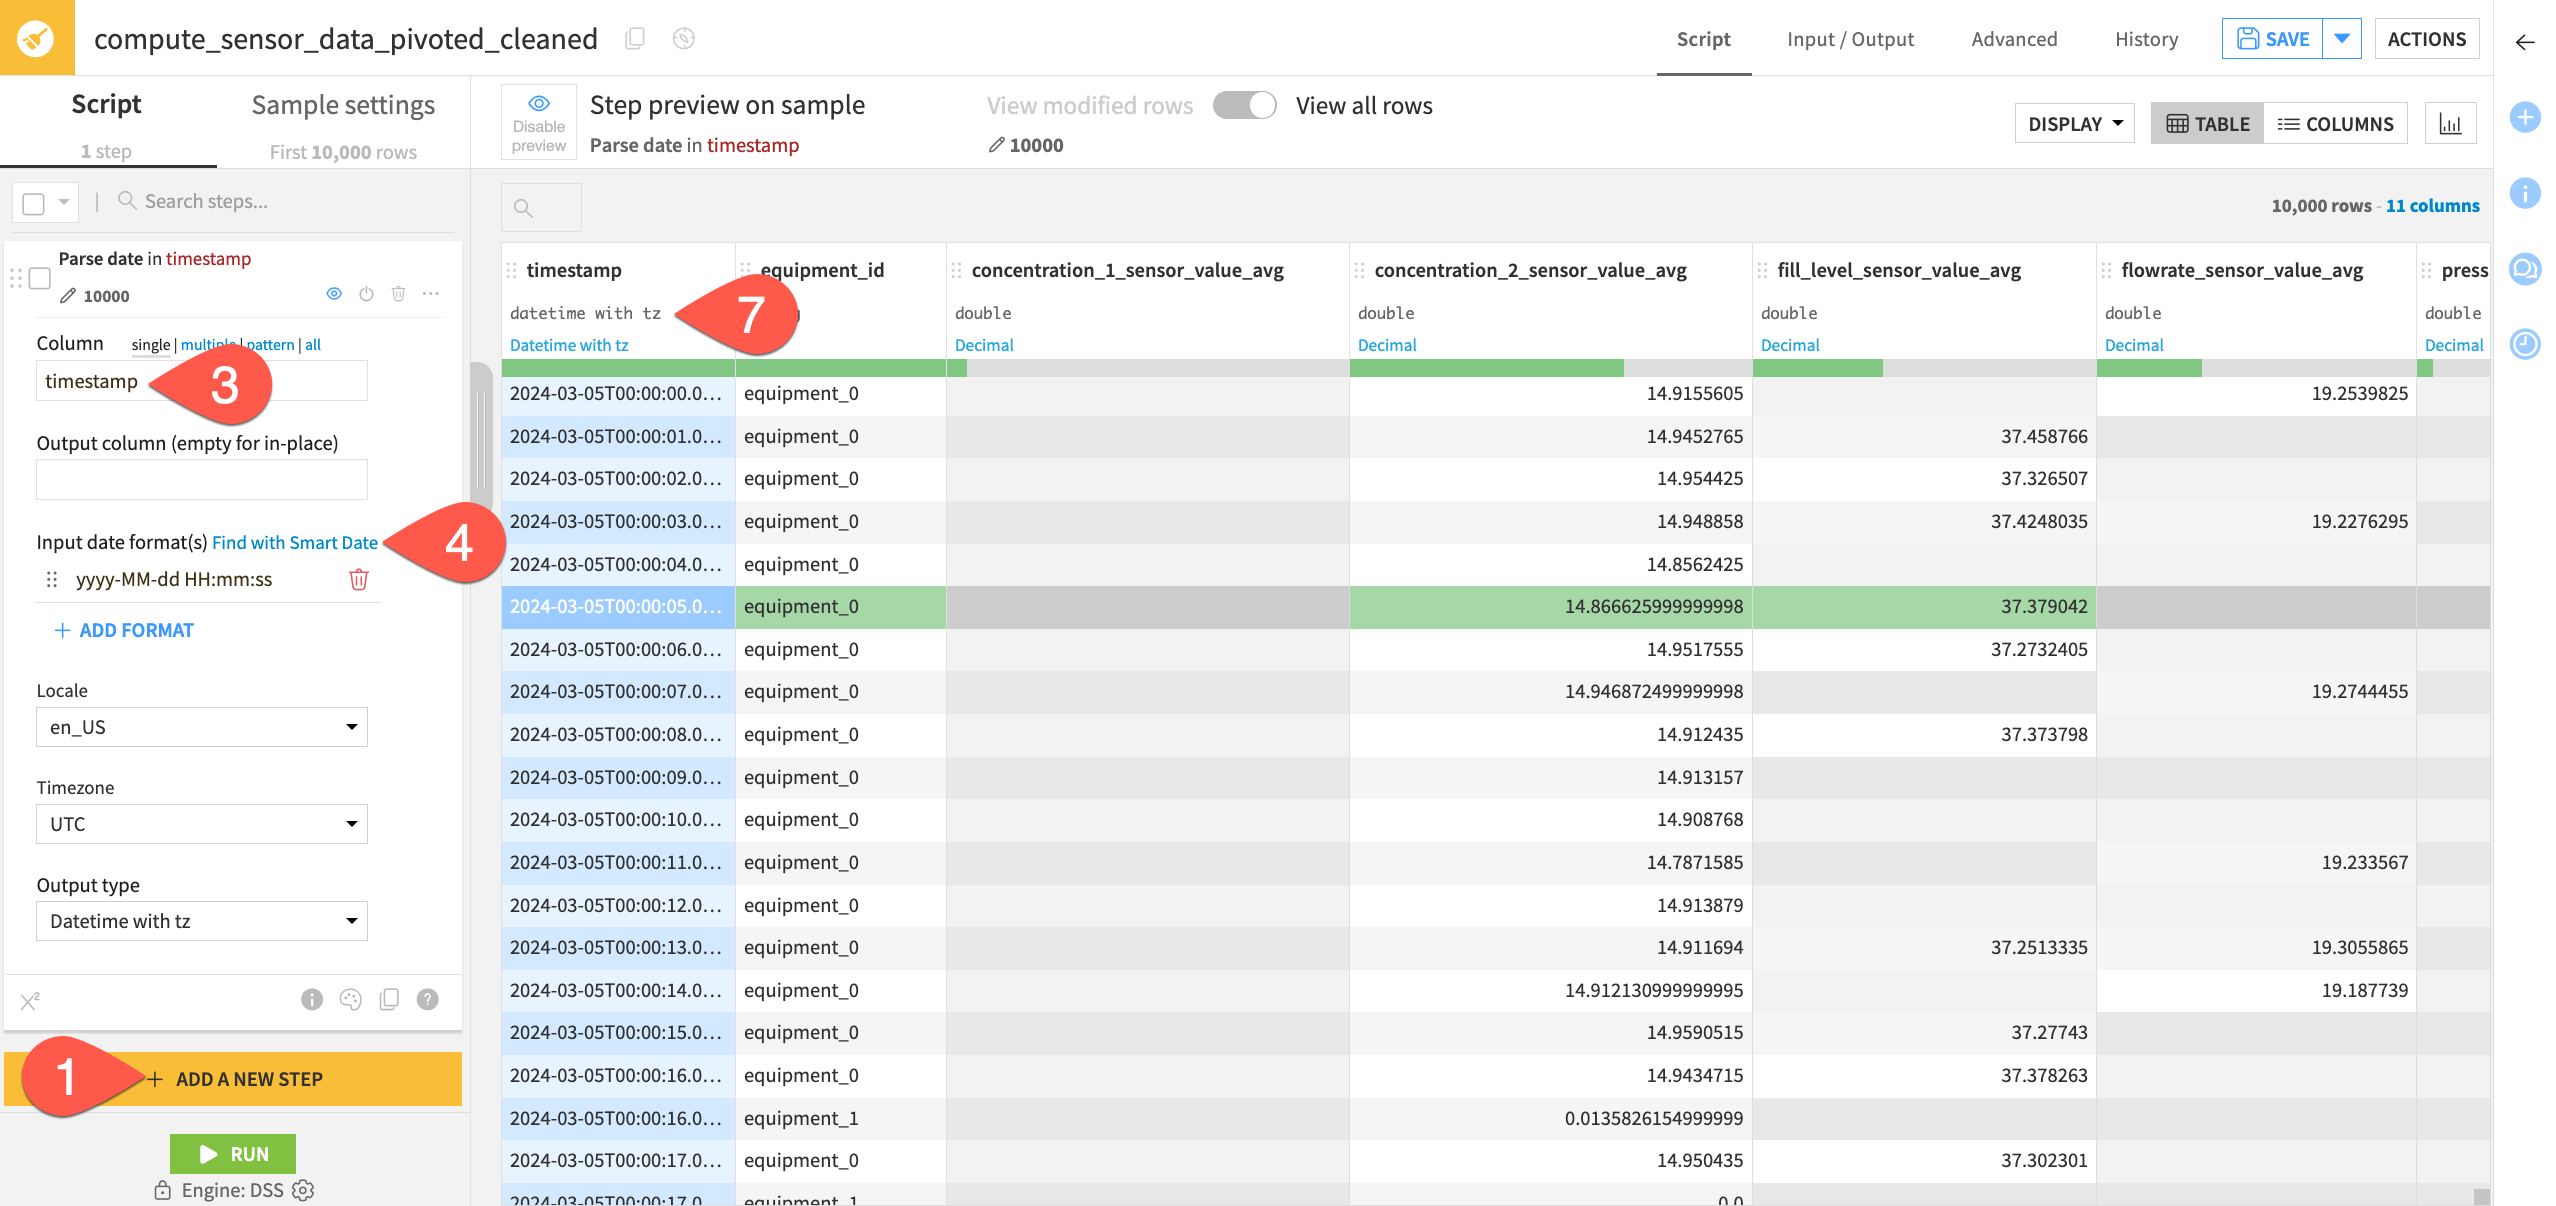Click the 11 columns link
This screenshot has width=2556, height=1206.
[2432, 205]
